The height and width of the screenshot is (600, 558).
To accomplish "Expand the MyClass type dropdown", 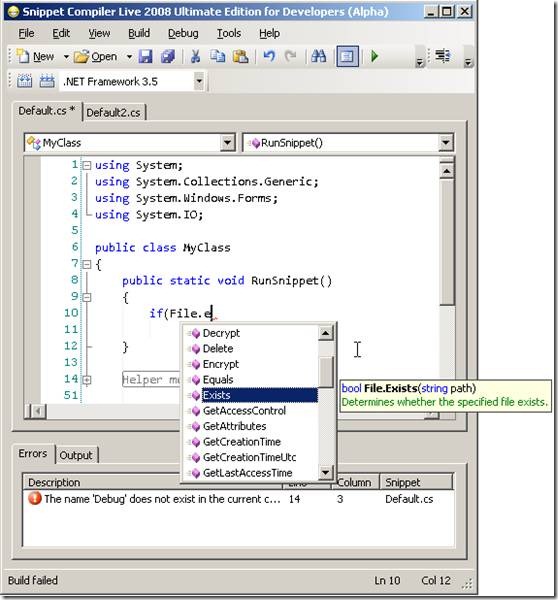I will point(227,143).
